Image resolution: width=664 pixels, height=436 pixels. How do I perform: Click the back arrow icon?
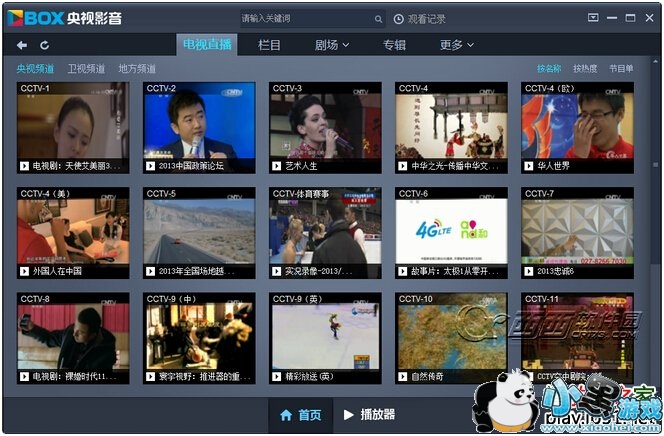point(22,45)
